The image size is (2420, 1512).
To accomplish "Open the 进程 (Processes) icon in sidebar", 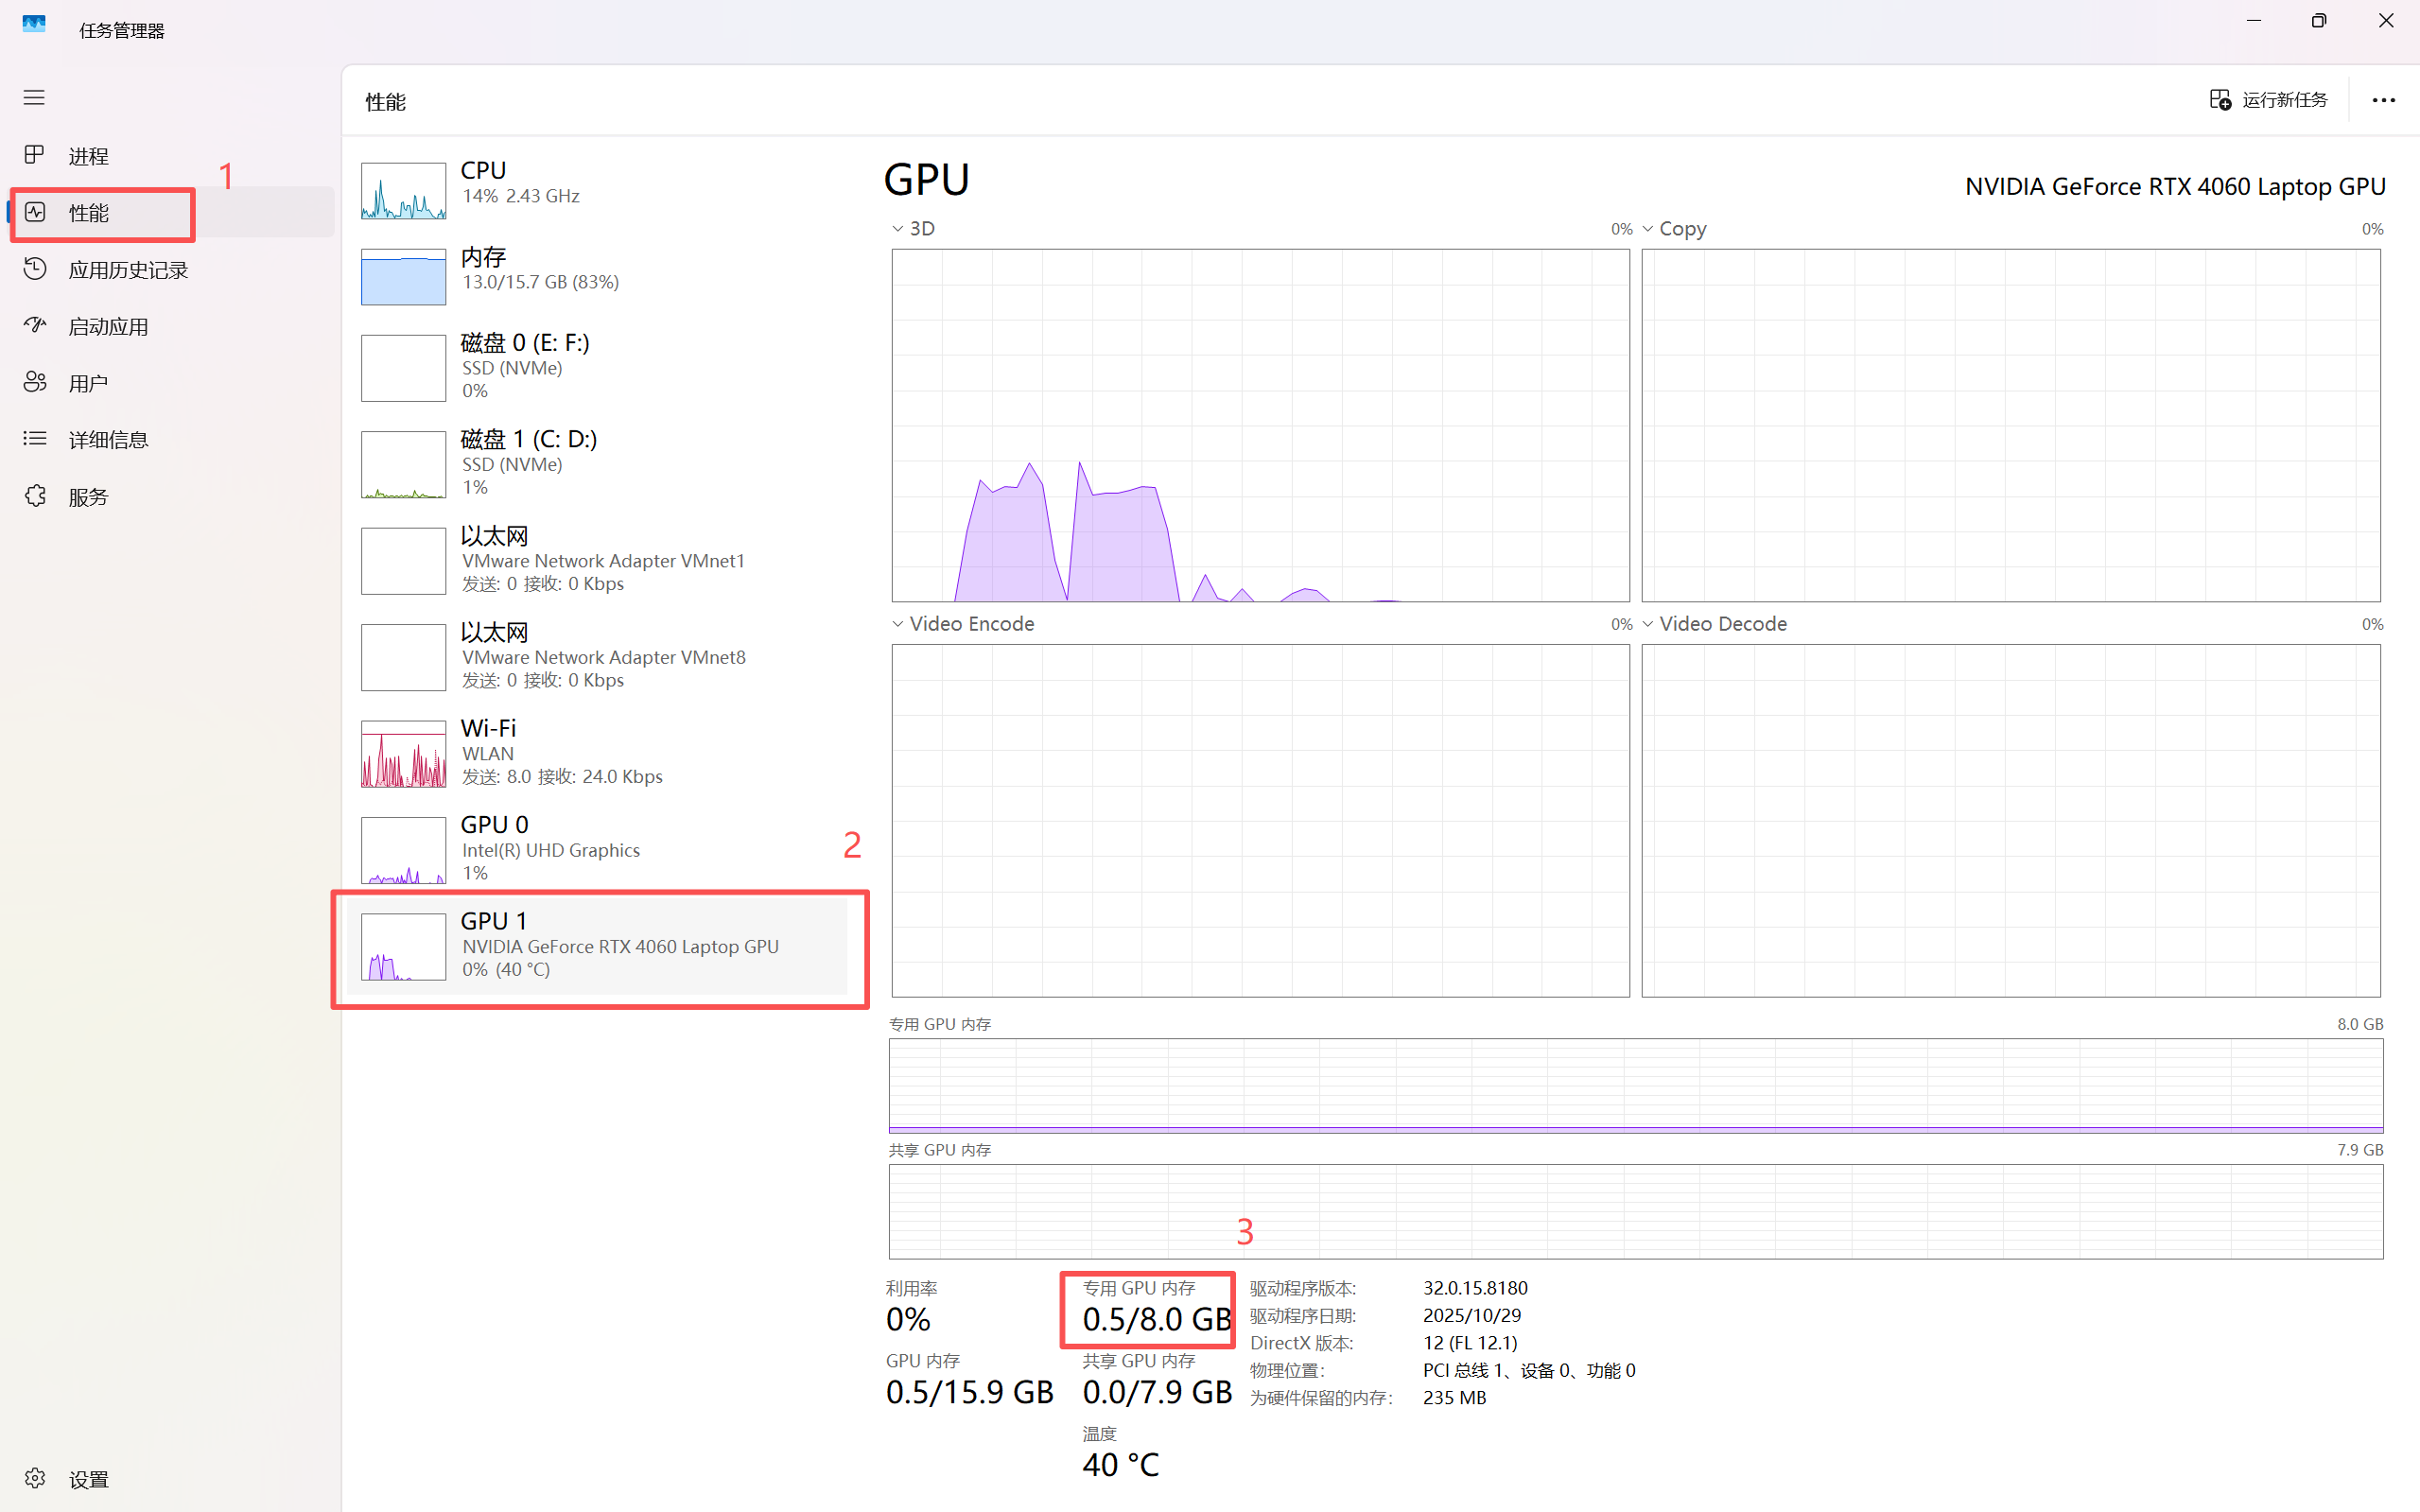I will (35, 155).
